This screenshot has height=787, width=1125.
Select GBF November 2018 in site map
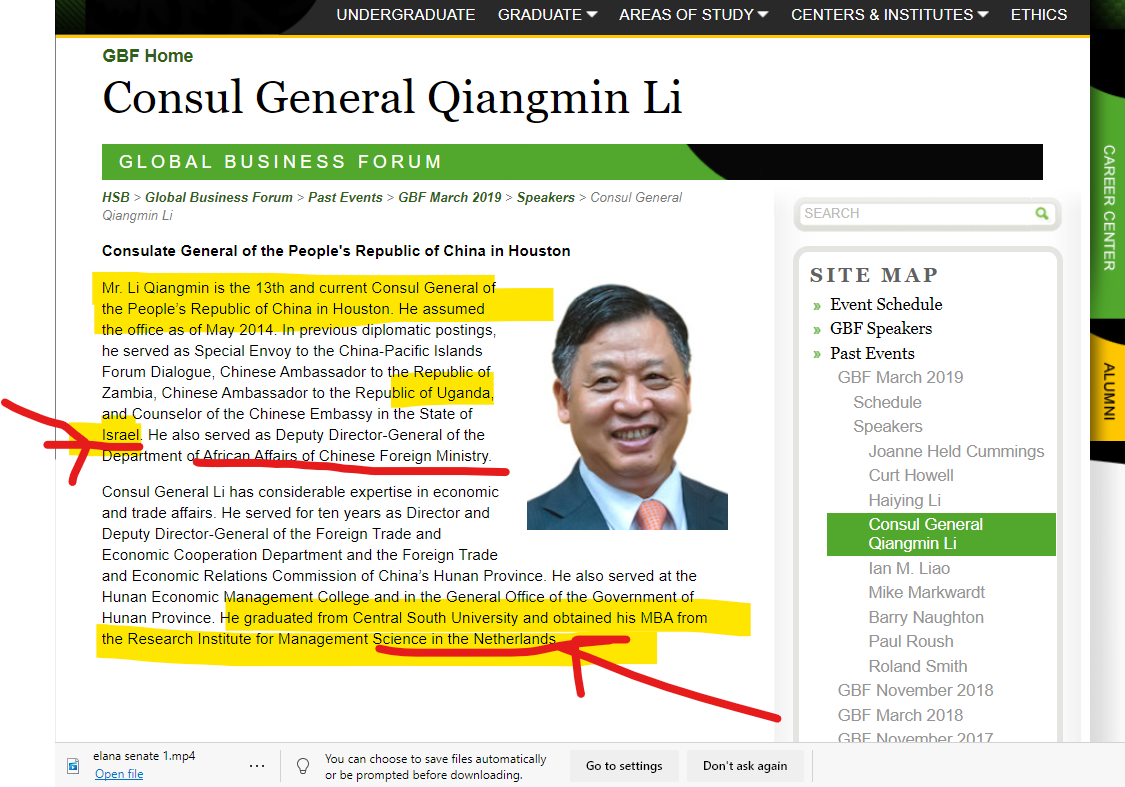pos(915,691)
